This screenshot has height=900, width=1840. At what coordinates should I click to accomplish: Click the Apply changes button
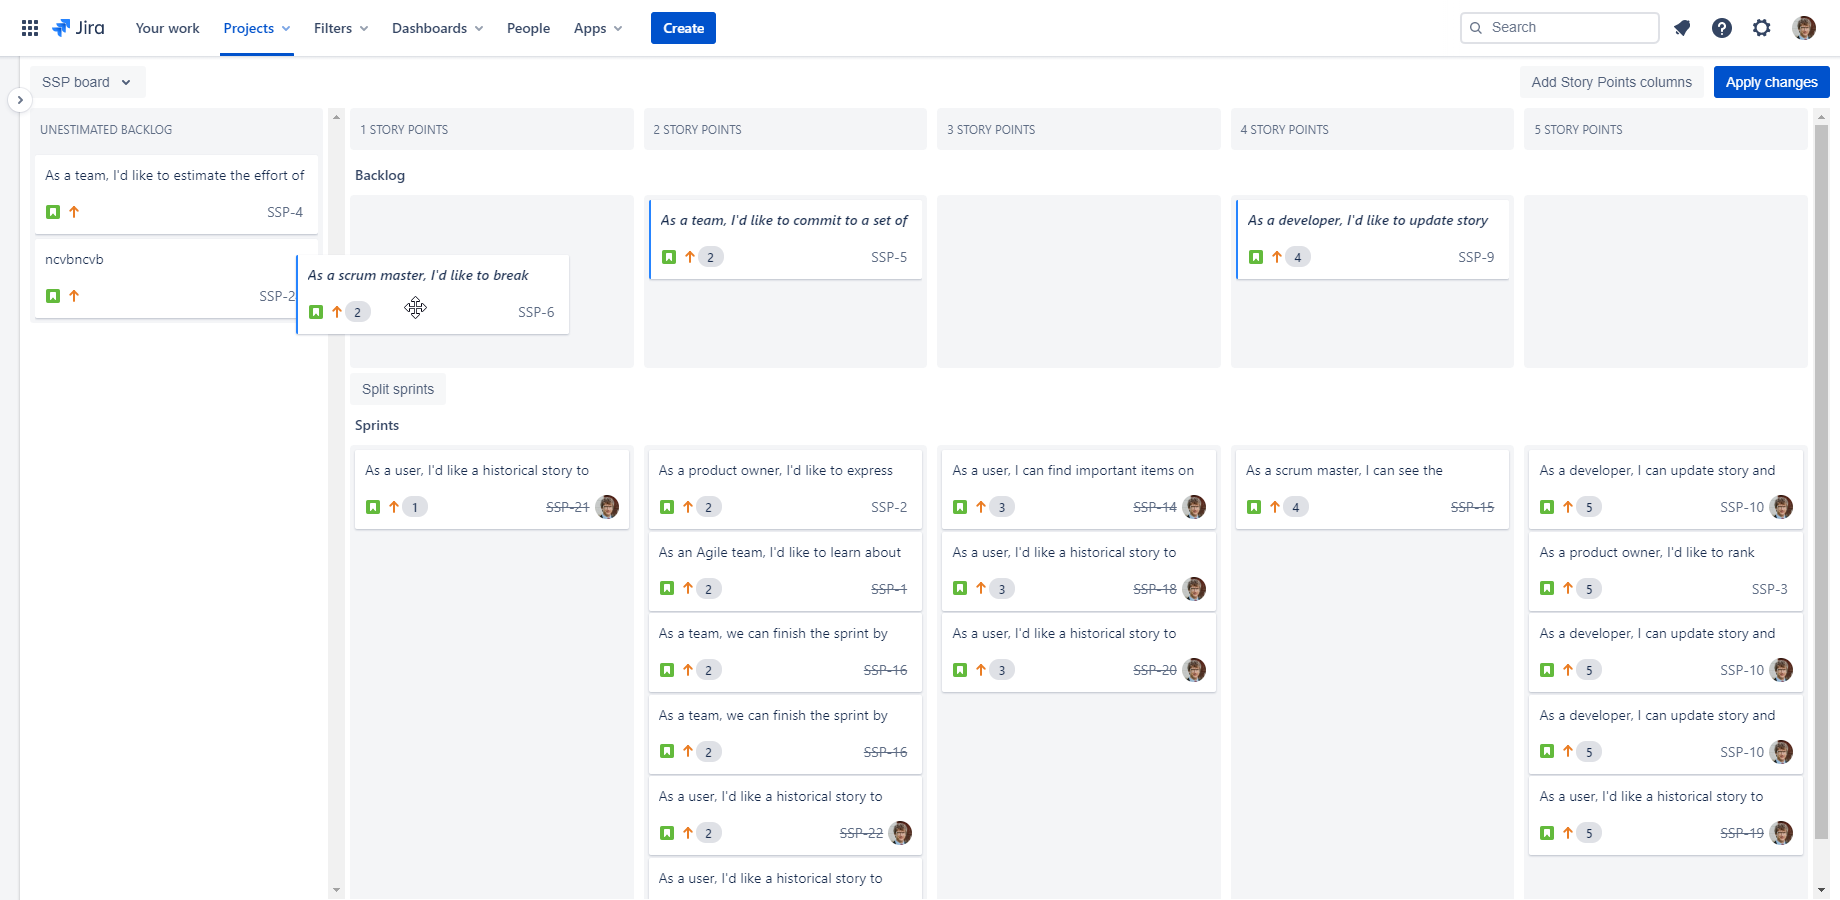(x=1771, y=82)
